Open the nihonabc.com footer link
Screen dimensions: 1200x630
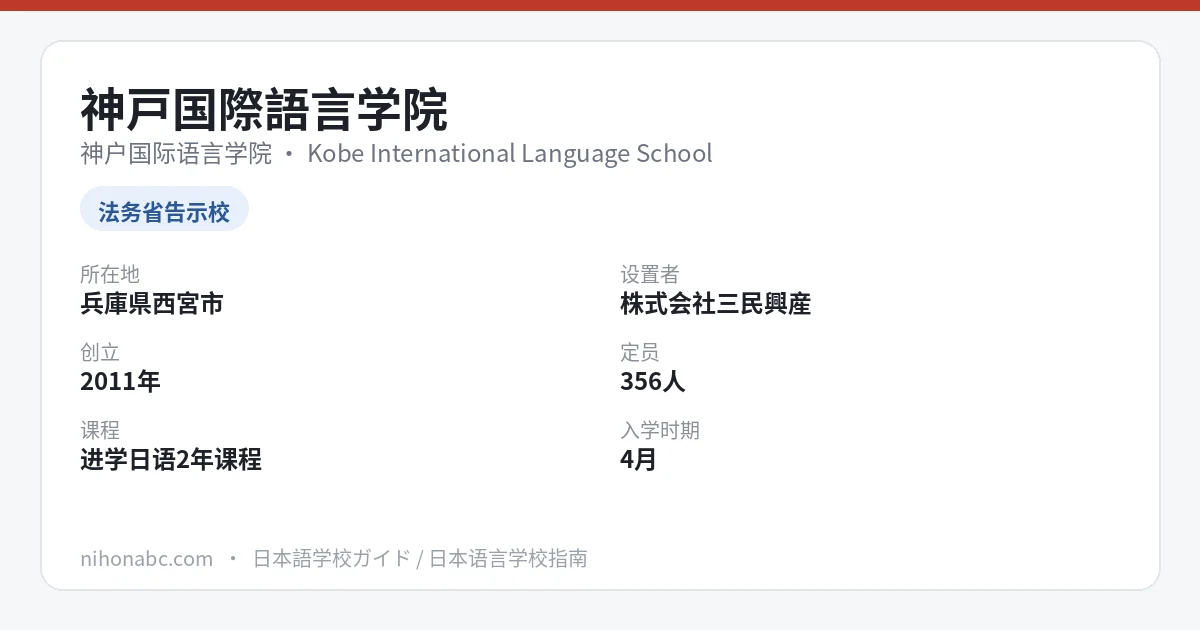click(x=146, y=558)
